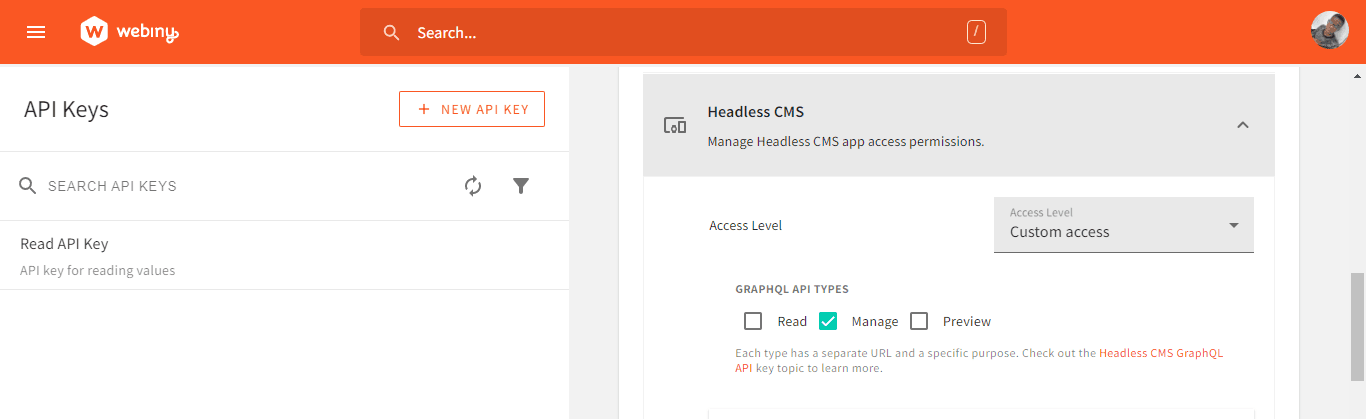
Task: Uncheck the Manage API type checkbox
Action: [828, 321]
